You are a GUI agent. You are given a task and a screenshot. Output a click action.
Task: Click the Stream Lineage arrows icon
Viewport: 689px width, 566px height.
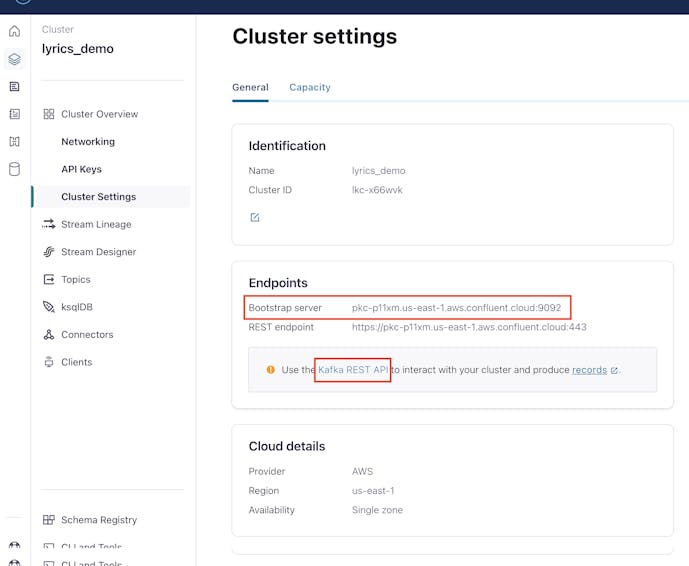(49, 224)
